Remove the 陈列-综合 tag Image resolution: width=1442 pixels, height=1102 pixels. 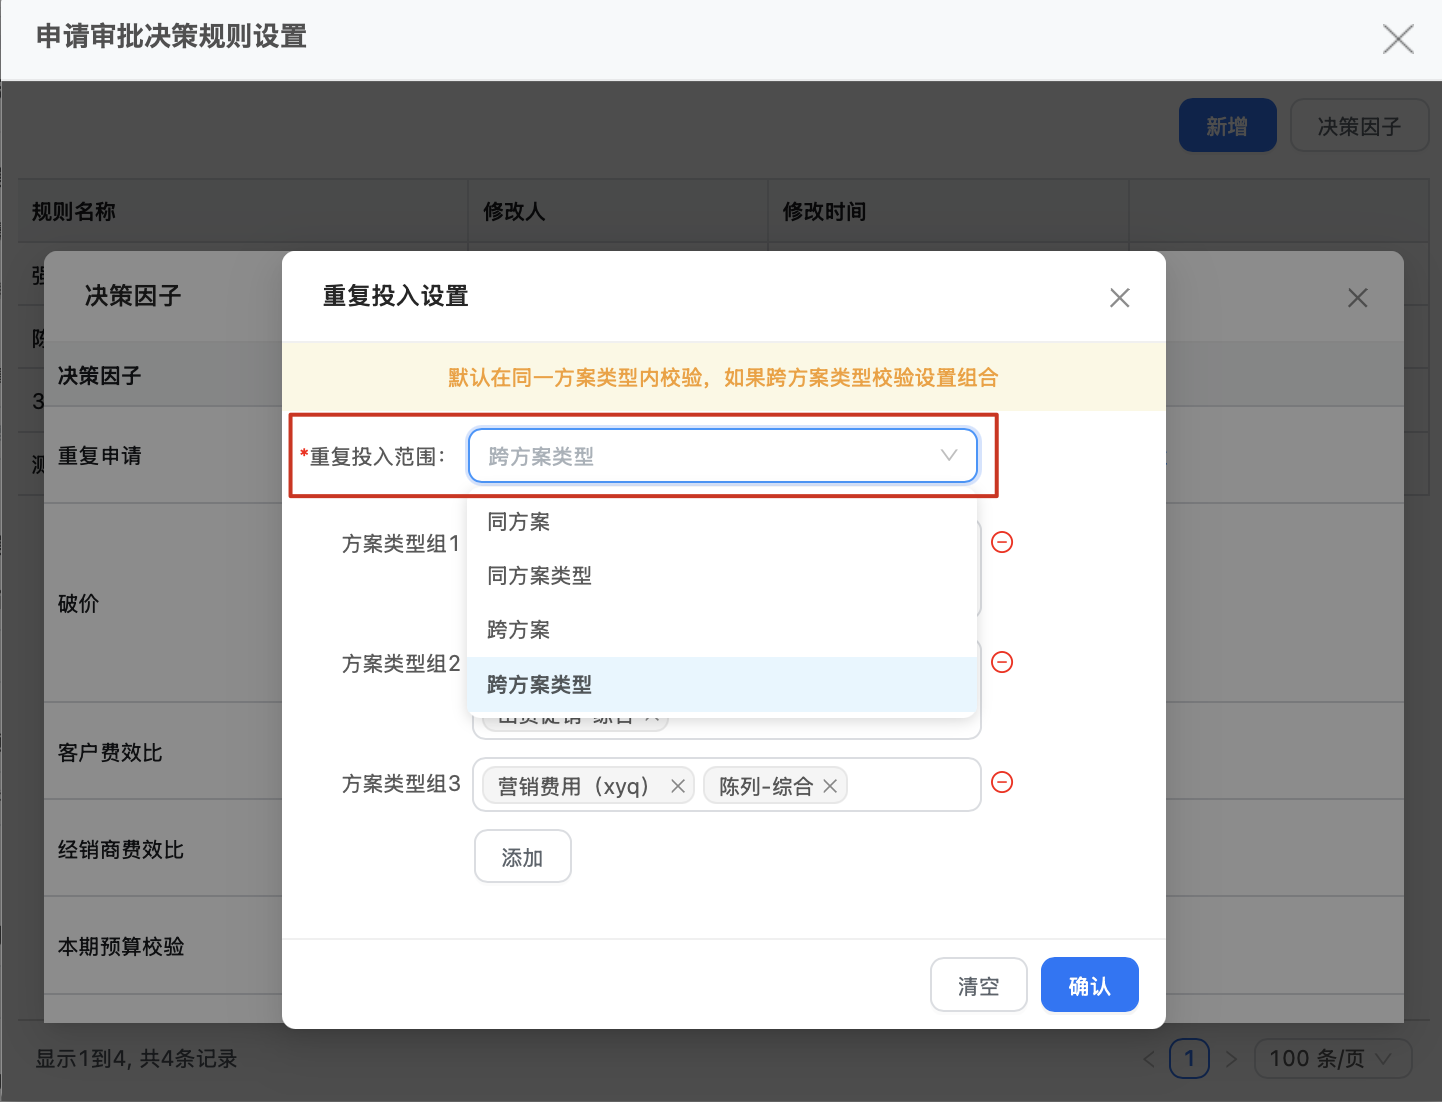click(x=830, y=786)
